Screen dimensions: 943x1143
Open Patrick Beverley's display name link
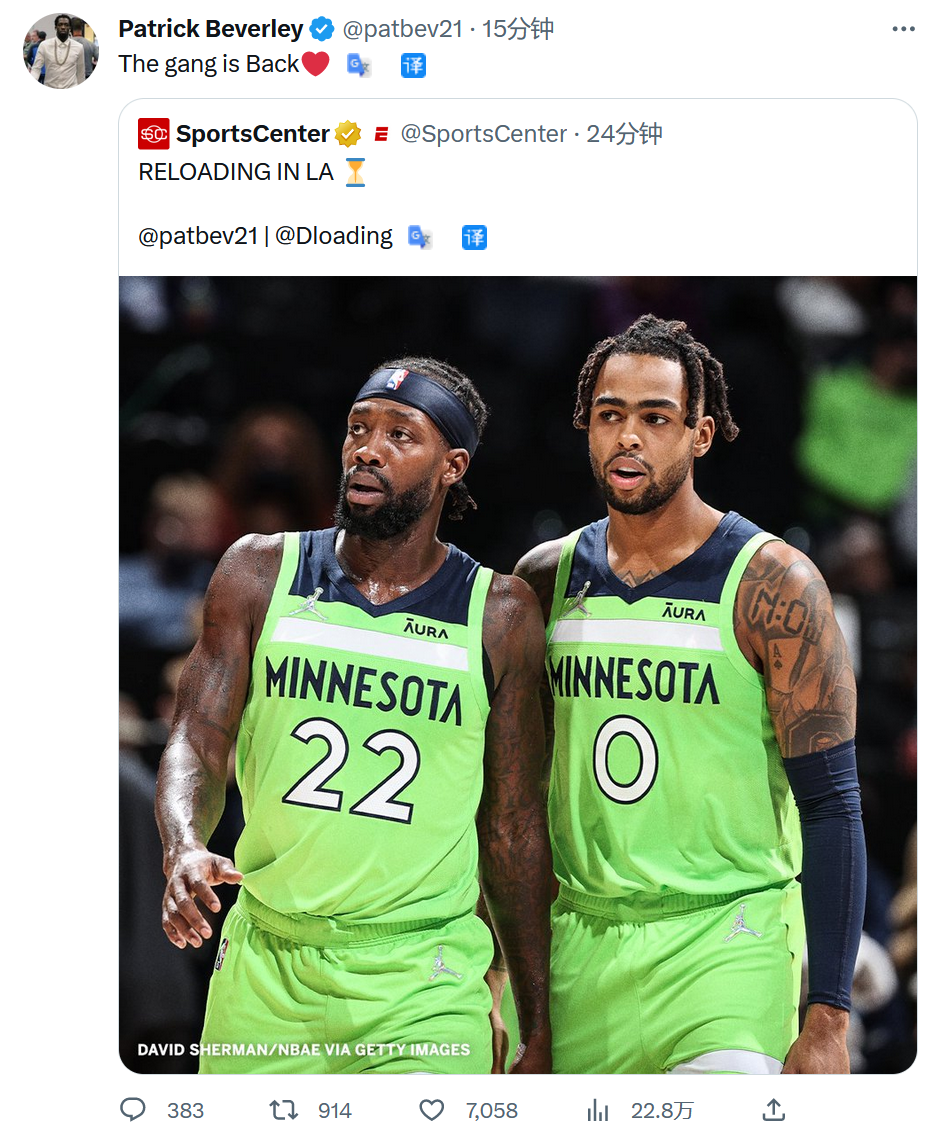click(x=211, y=29)
